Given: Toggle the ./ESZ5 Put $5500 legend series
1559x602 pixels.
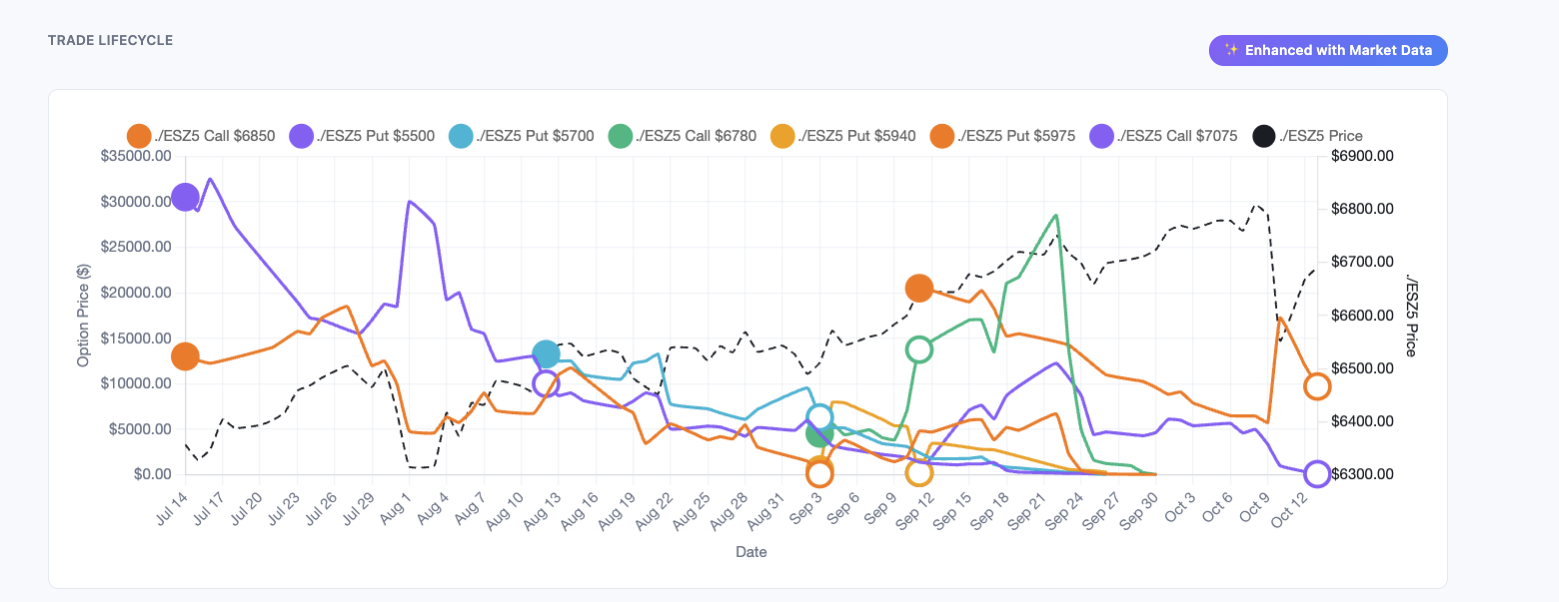Looking at the screenshot, I should [x=362, y=135].
